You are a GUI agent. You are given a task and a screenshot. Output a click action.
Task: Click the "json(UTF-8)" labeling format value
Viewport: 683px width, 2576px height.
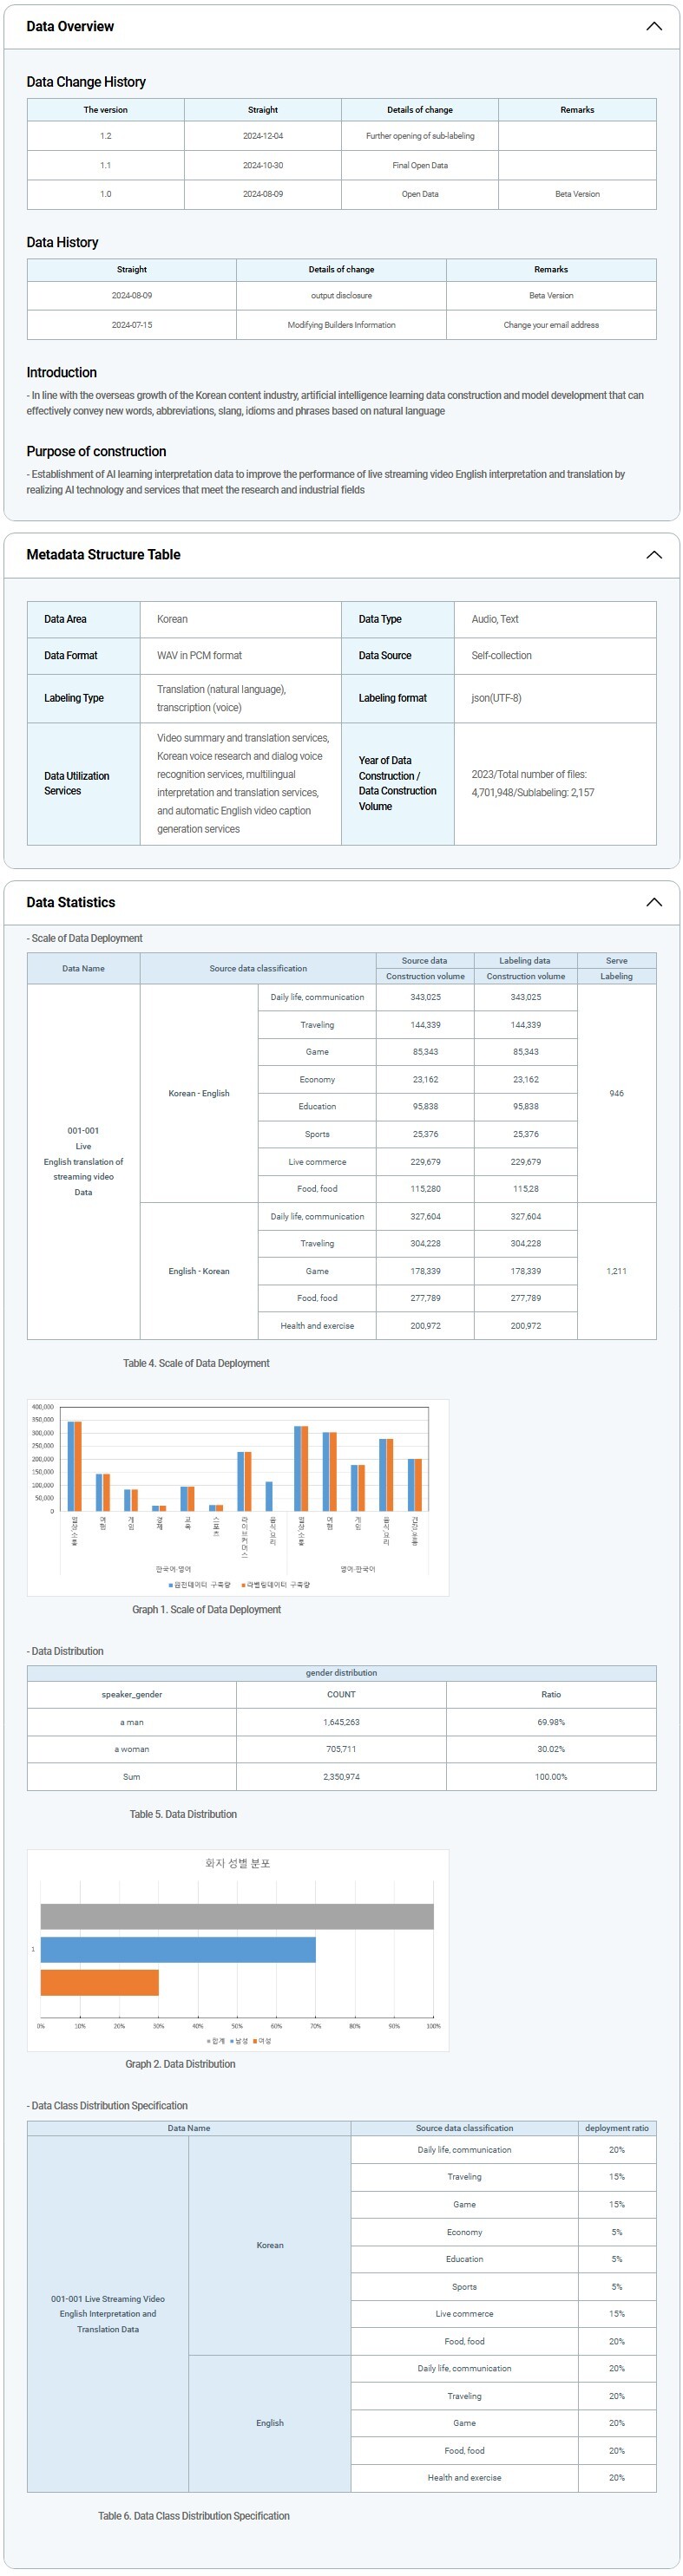(496, 698)
